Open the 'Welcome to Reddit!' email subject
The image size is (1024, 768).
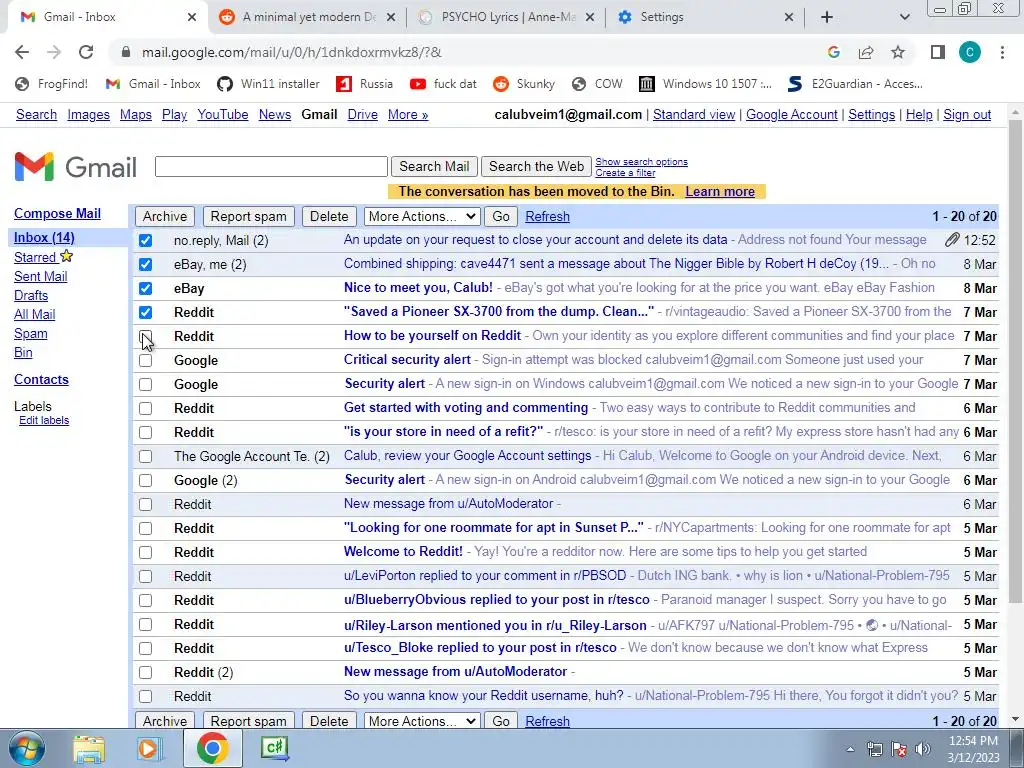[403, 552]
